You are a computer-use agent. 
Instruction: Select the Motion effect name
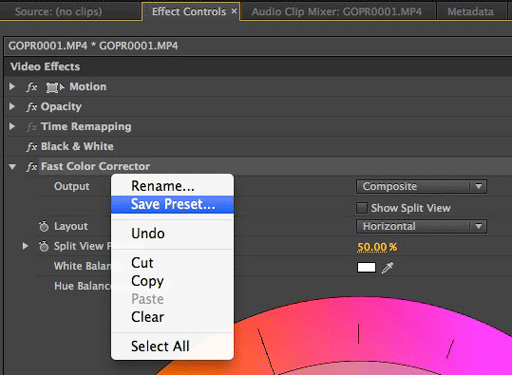click(88, 87)
